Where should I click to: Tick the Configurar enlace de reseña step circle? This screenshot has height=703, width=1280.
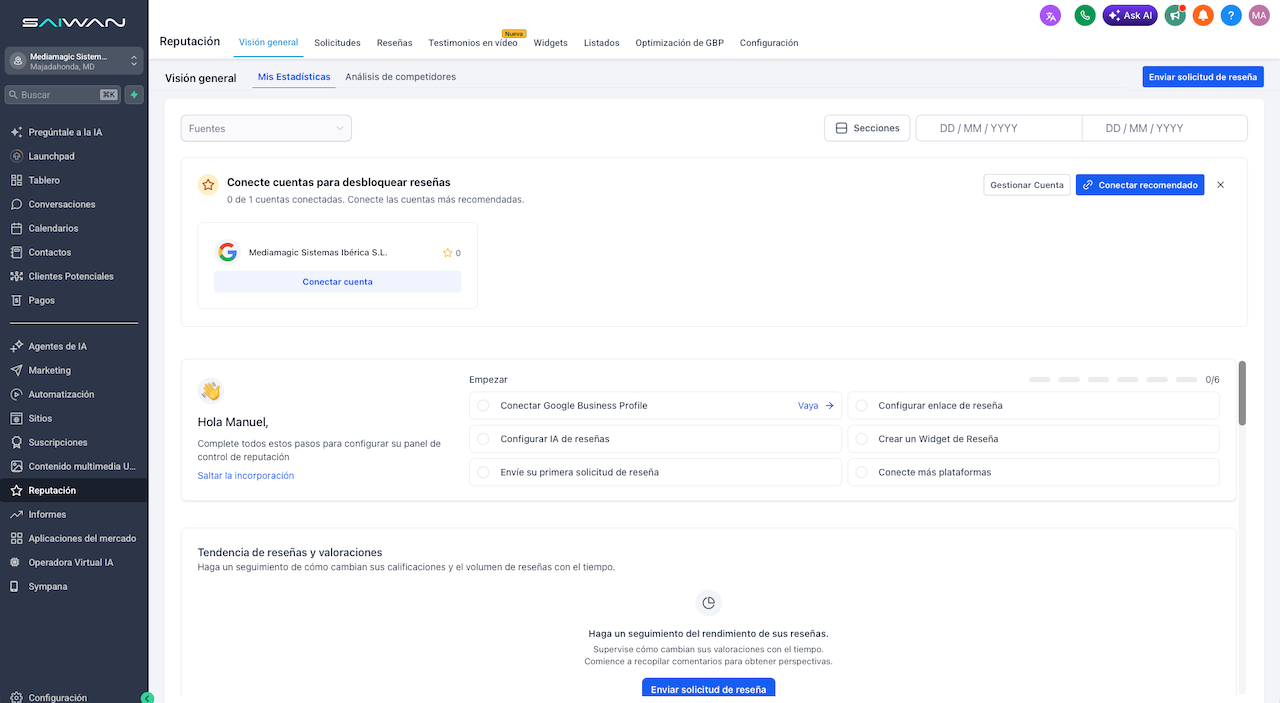861,405
